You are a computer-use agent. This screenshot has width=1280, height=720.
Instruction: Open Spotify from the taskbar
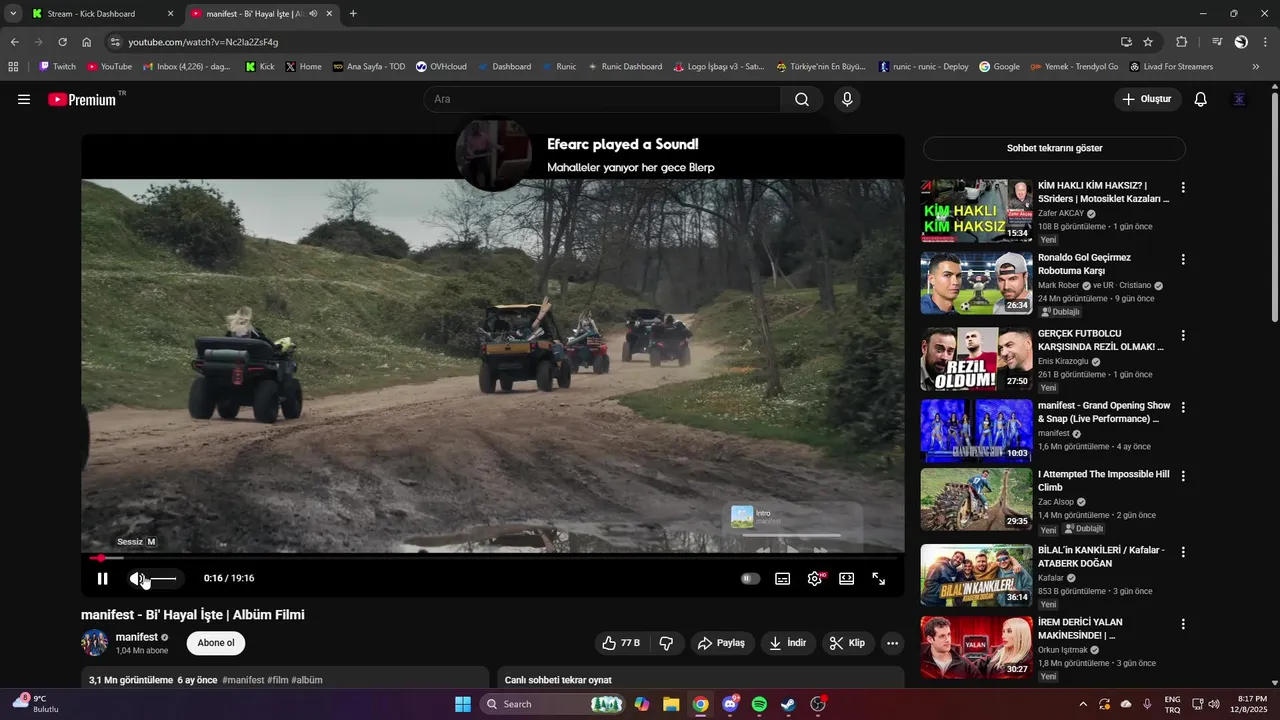759,704
